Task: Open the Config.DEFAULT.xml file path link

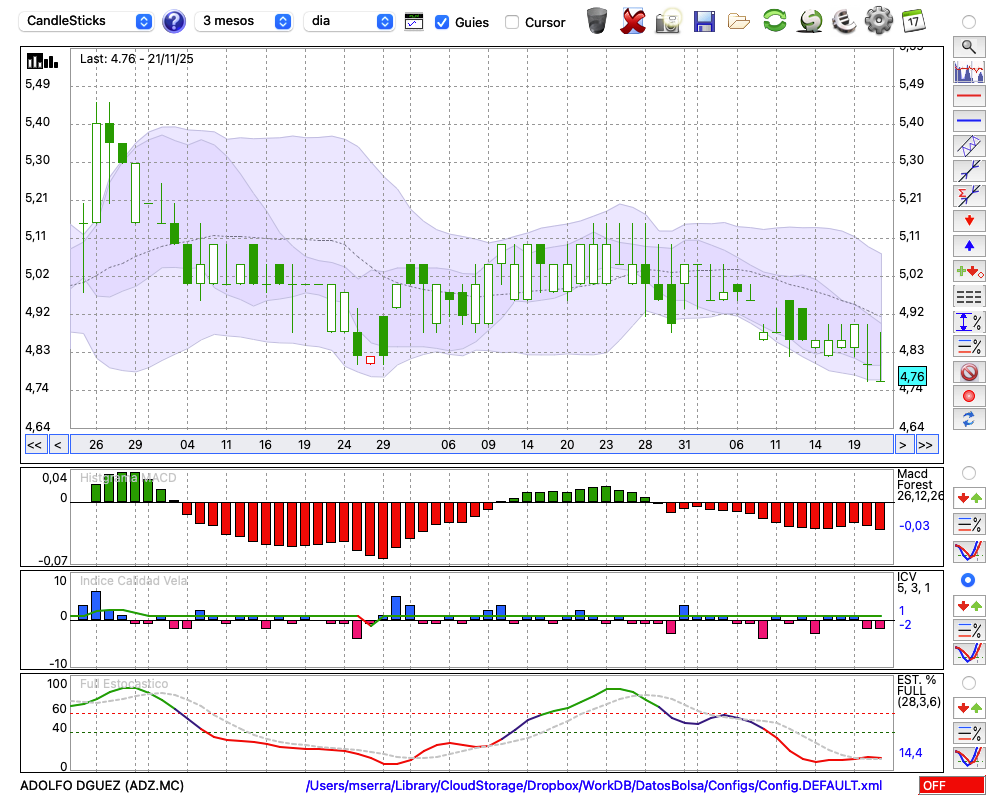Action: coord(594,786)
